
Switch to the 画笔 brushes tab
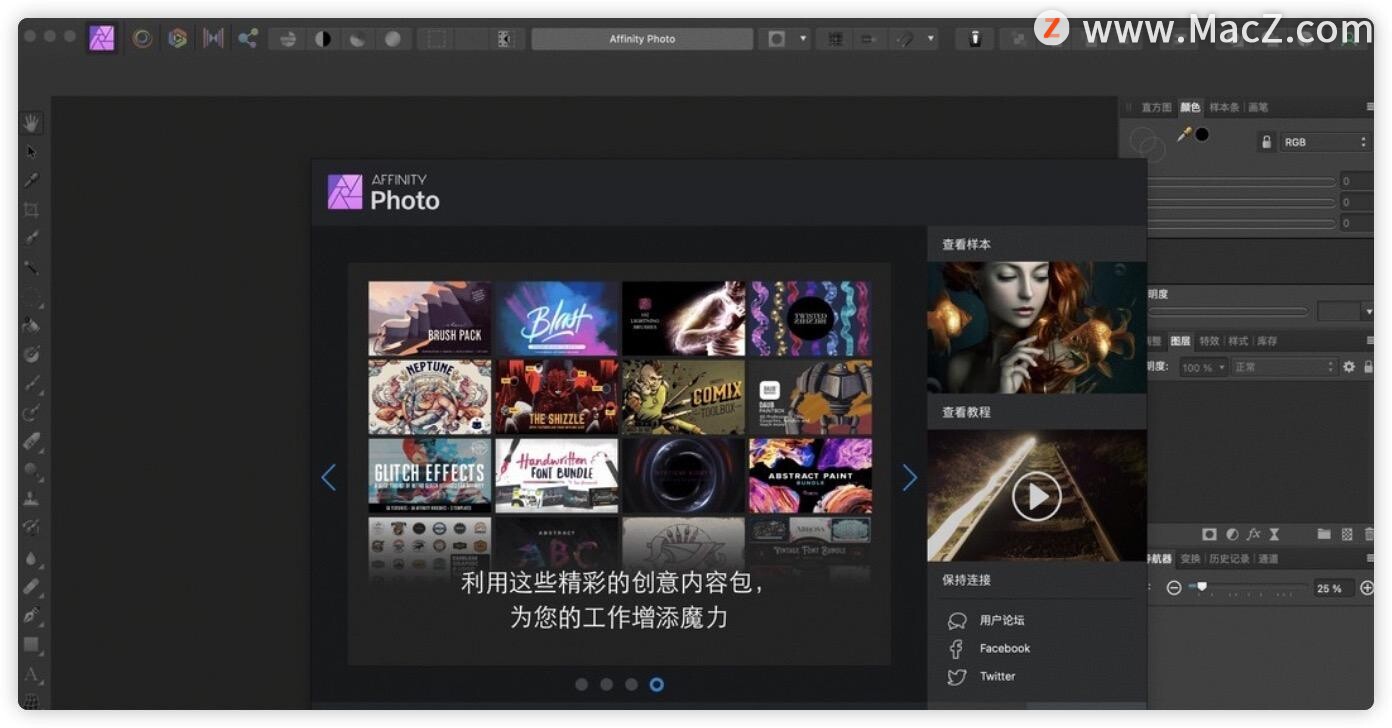1258,107
